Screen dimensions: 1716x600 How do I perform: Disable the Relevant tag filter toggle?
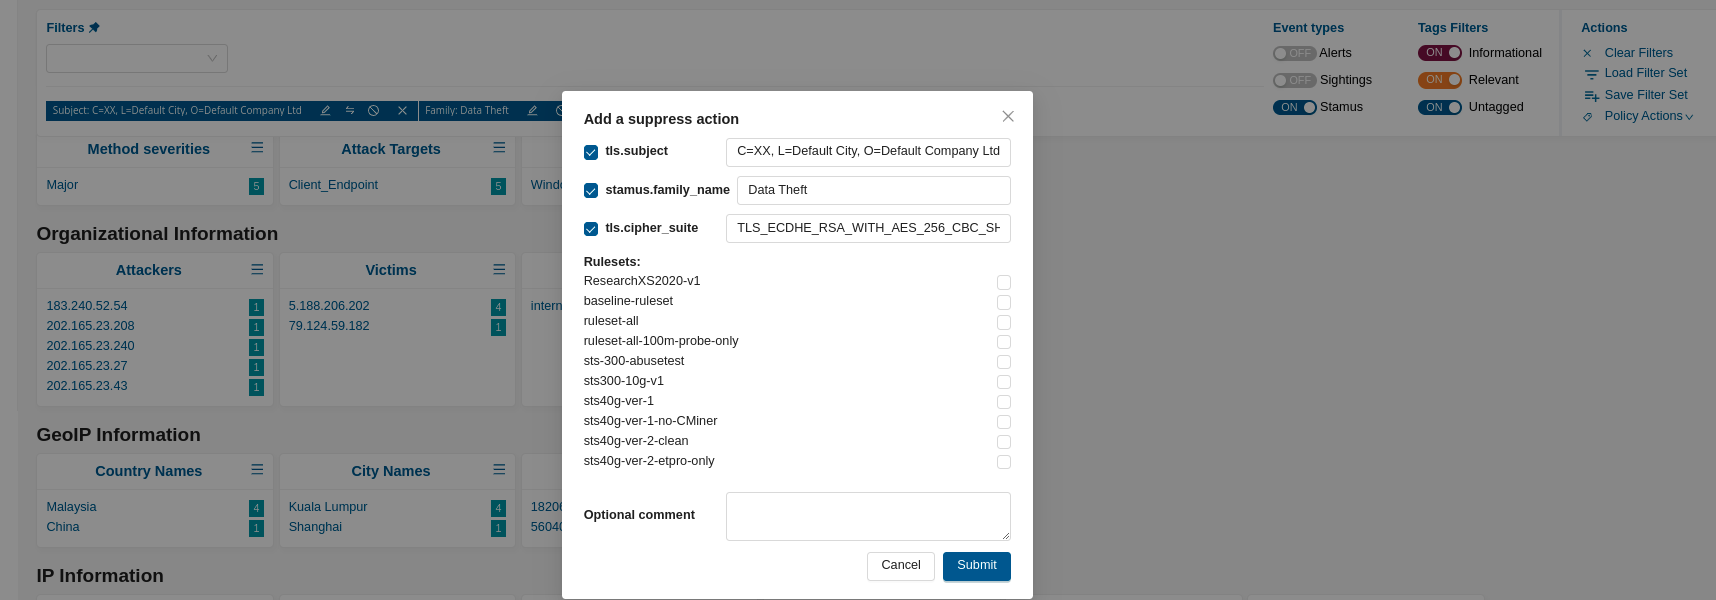click(1439, 80)
